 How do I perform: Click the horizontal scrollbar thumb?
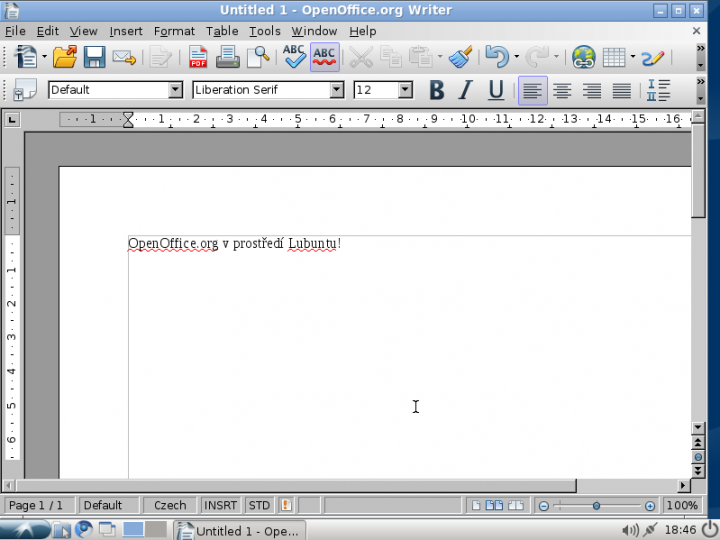pos(296,485)
